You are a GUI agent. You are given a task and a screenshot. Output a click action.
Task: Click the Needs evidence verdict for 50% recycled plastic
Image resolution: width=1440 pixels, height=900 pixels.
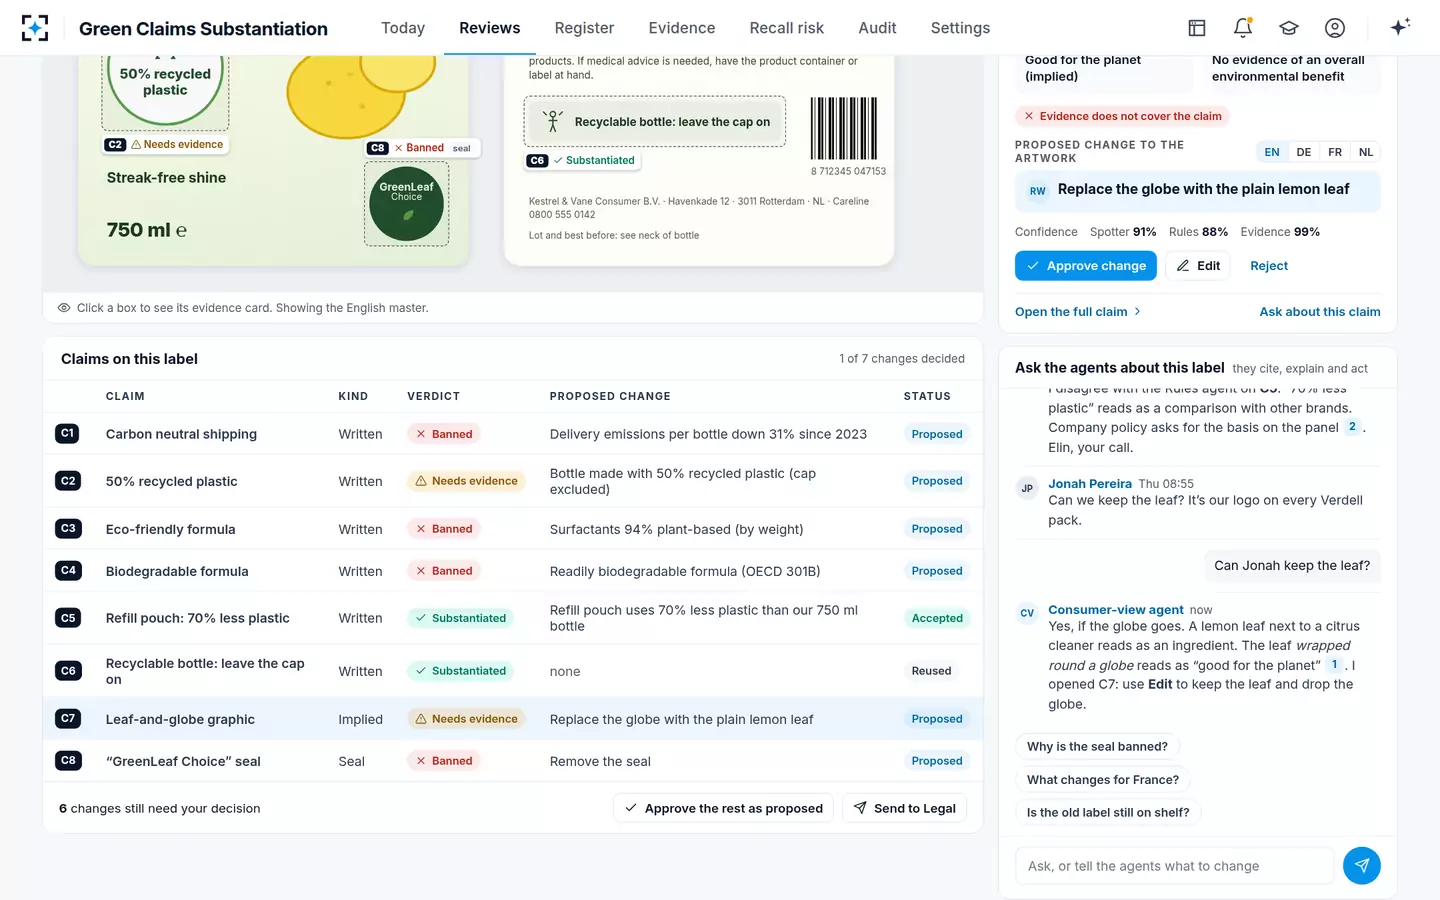tap(466, 481)
